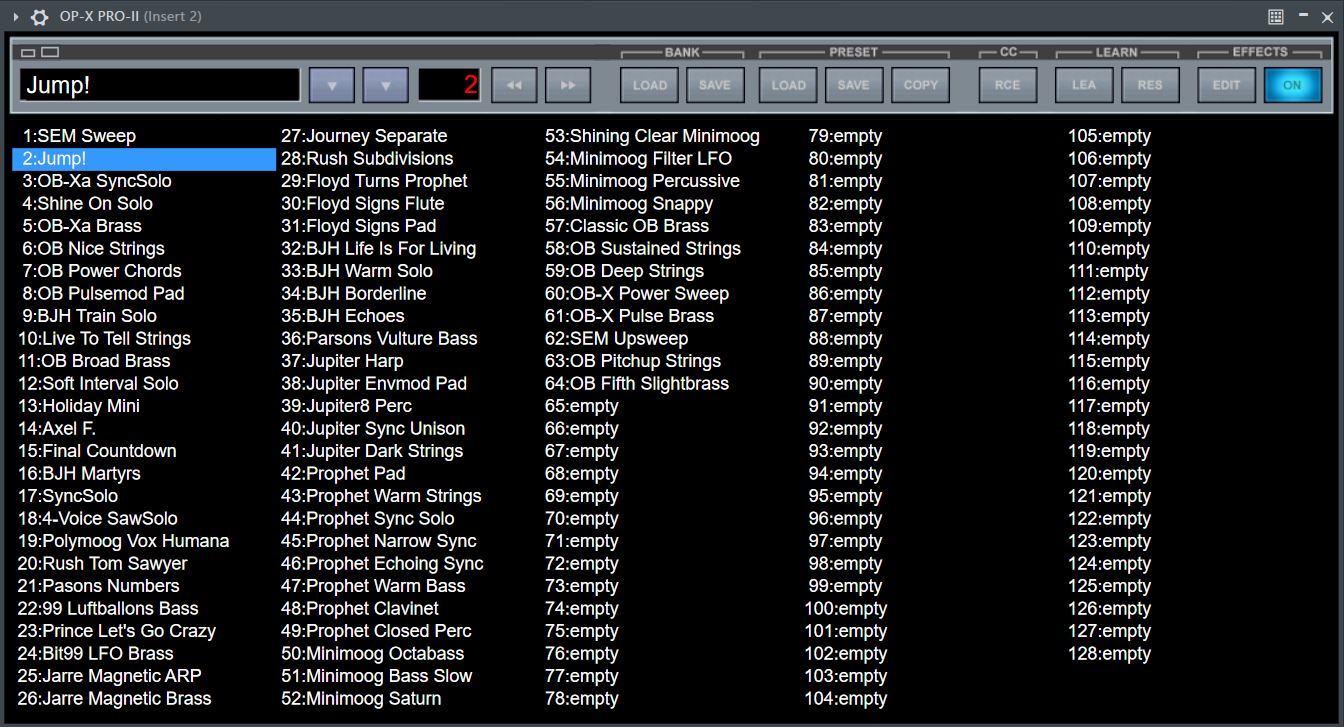1344x727 pixels.
Task: Click the BANK SAVE button
Action: click(x=715, y=85)
